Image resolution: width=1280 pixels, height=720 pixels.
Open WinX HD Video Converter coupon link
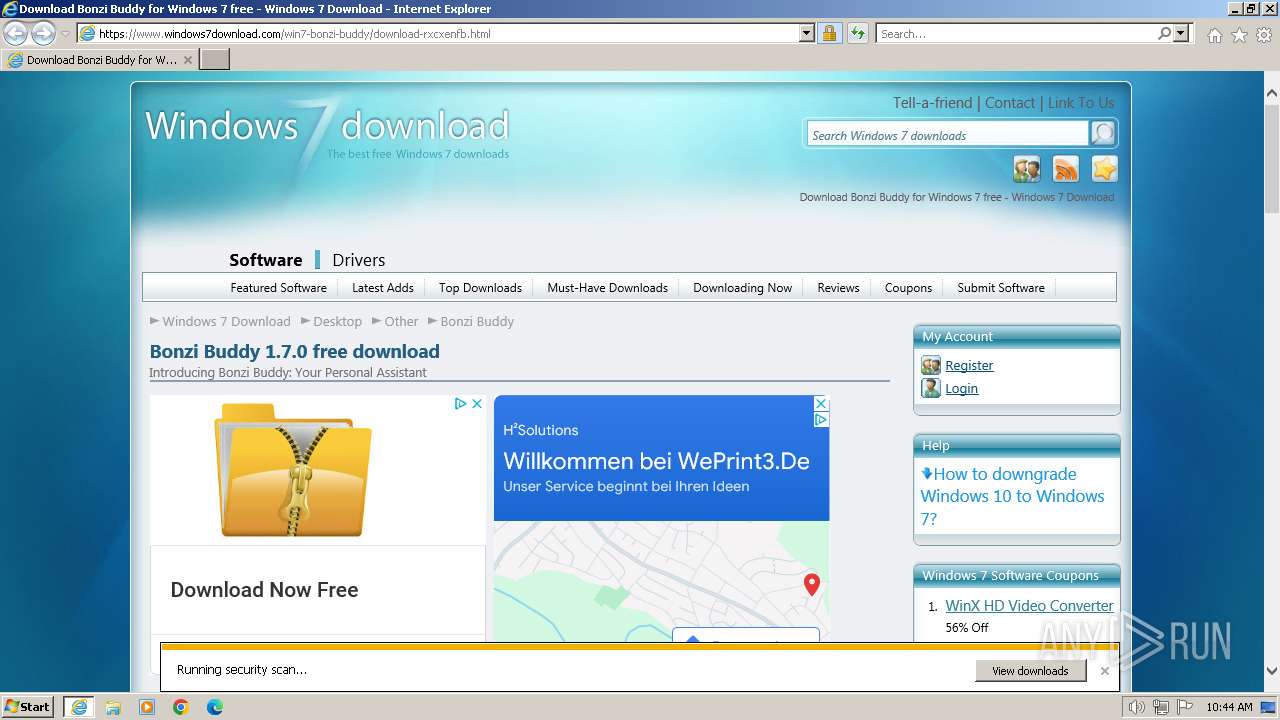click(1029, 606)
